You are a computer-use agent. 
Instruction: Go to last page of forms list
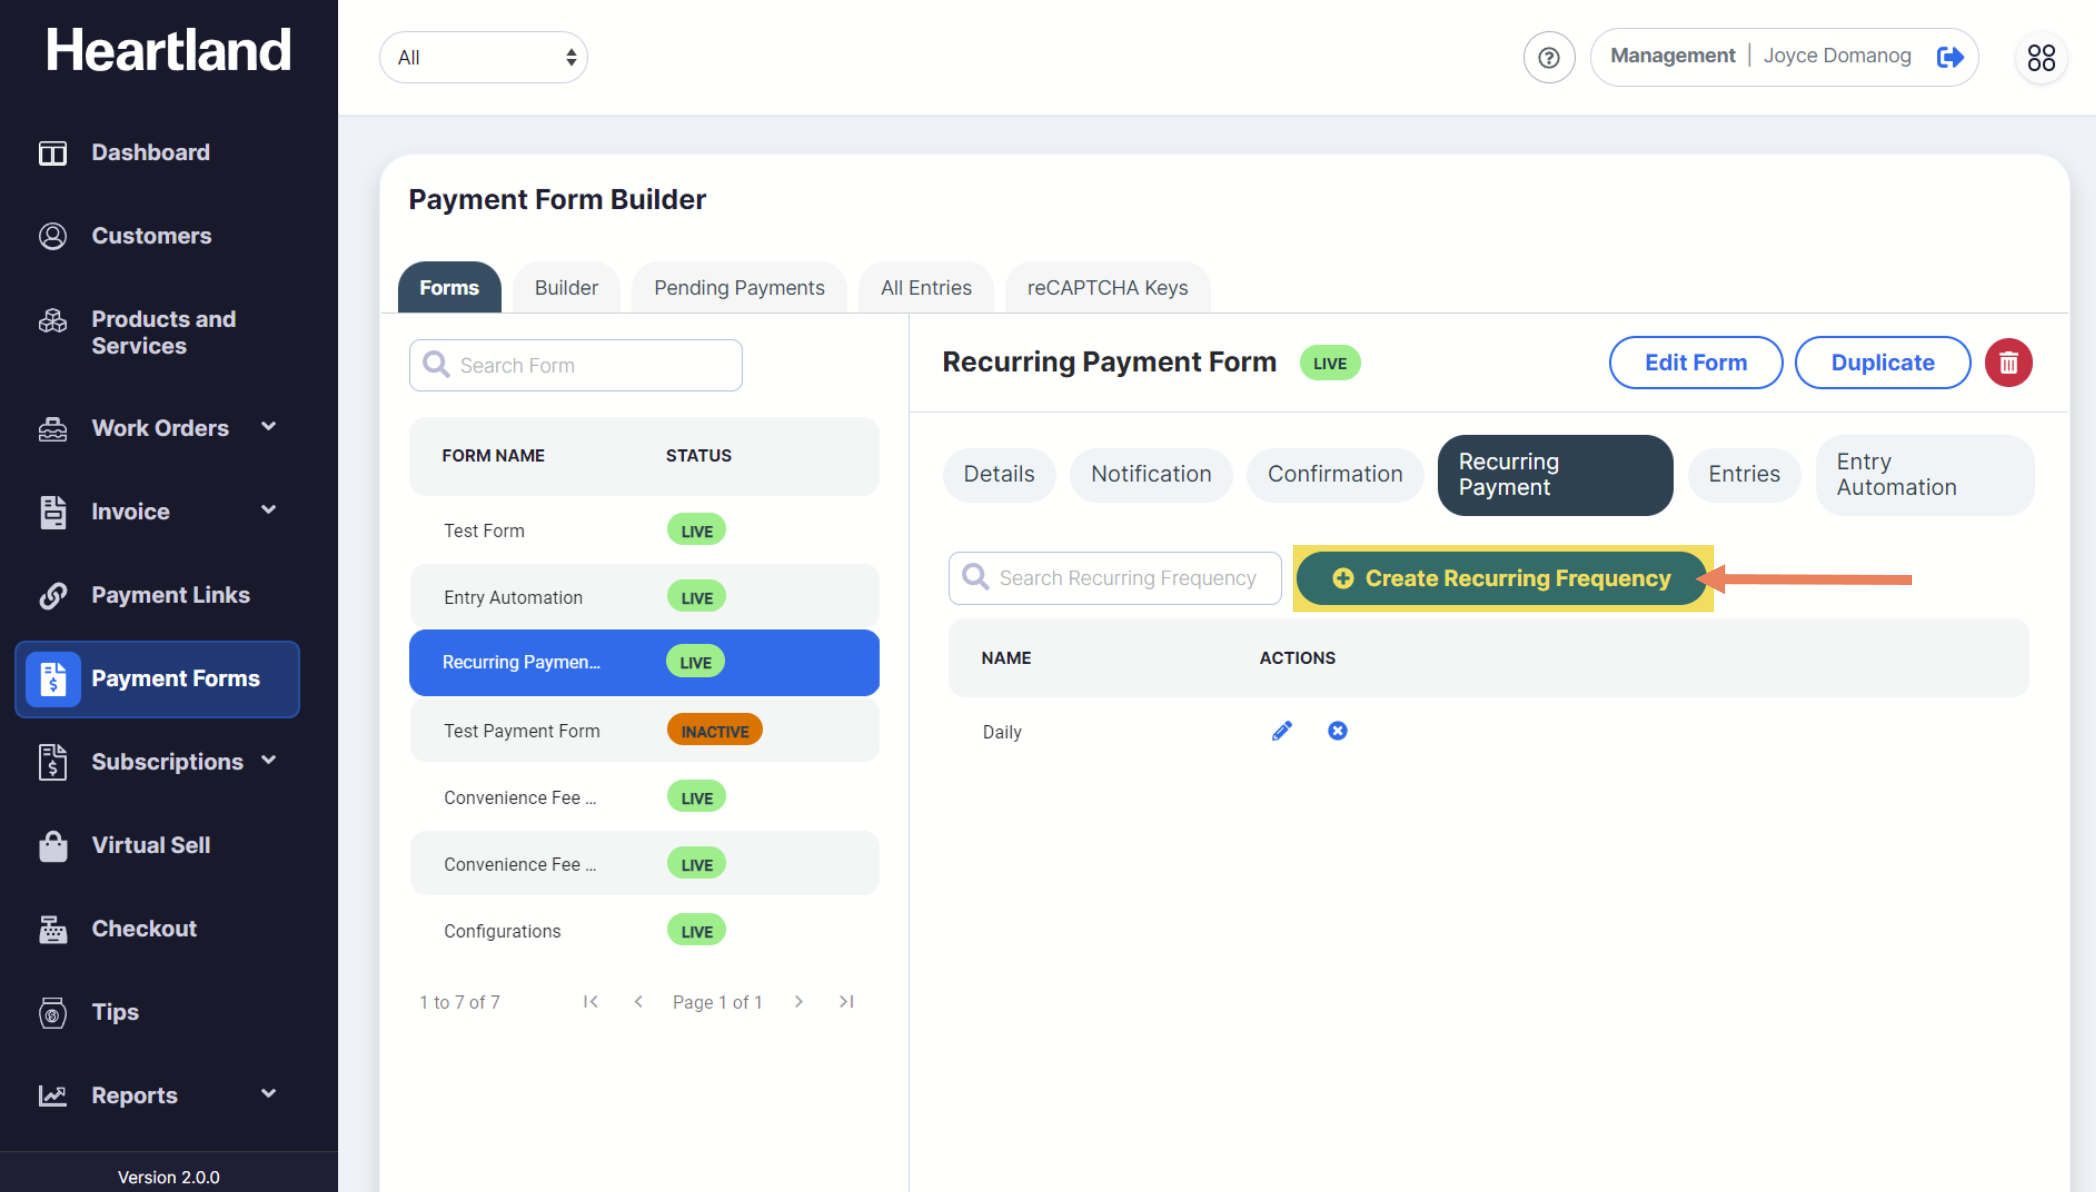pyautogui.click(x=846, y=1001)
